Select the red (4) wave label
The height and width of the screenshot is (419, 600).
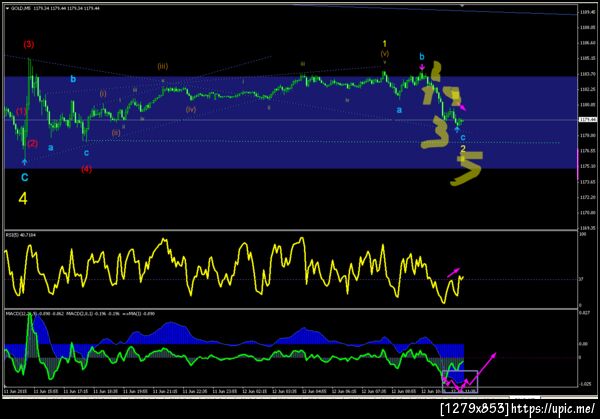pos(86,169)
